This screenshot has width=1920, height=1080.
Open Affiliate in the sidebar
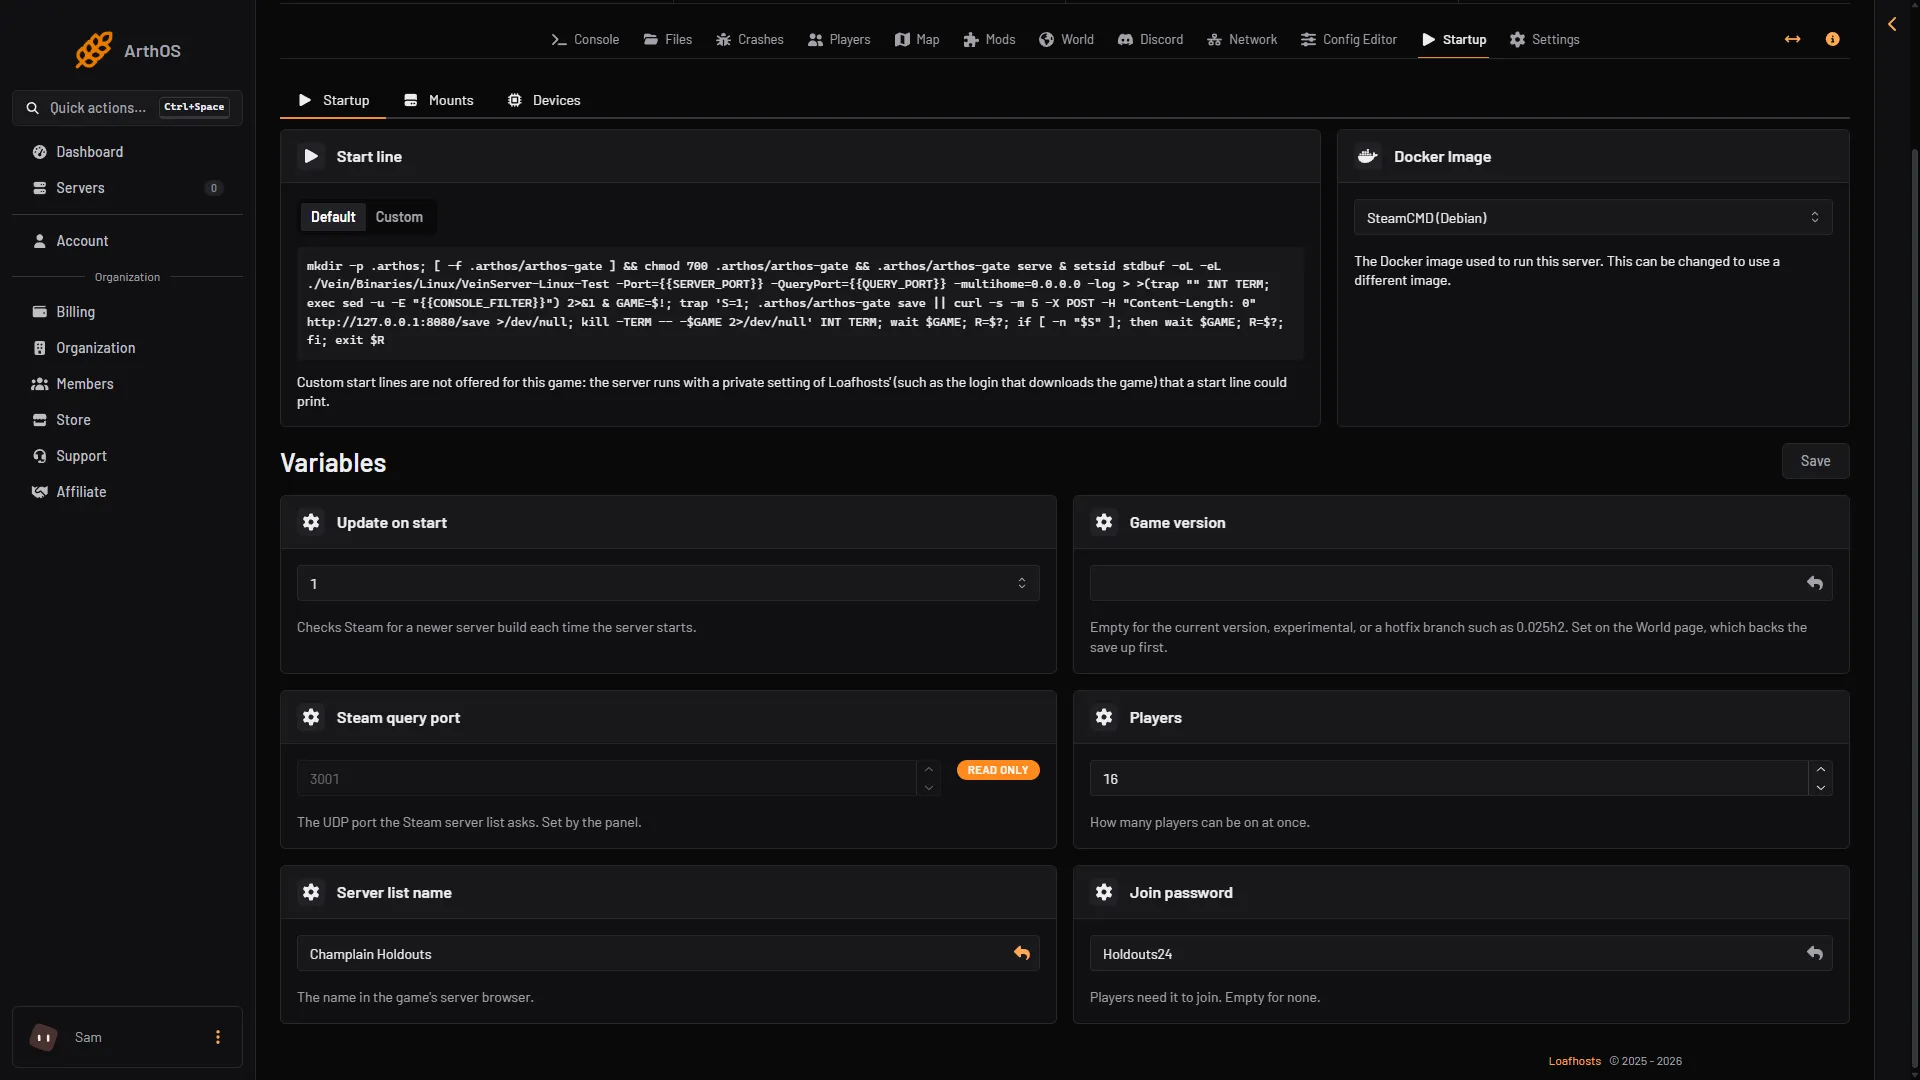127,492
